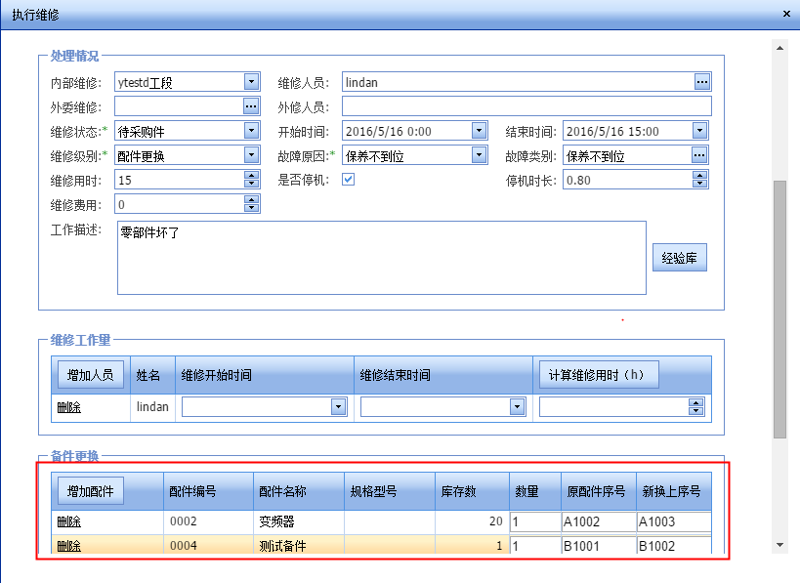Click the 增加人员 button
The image size is (800, 583).
point(90,375)
